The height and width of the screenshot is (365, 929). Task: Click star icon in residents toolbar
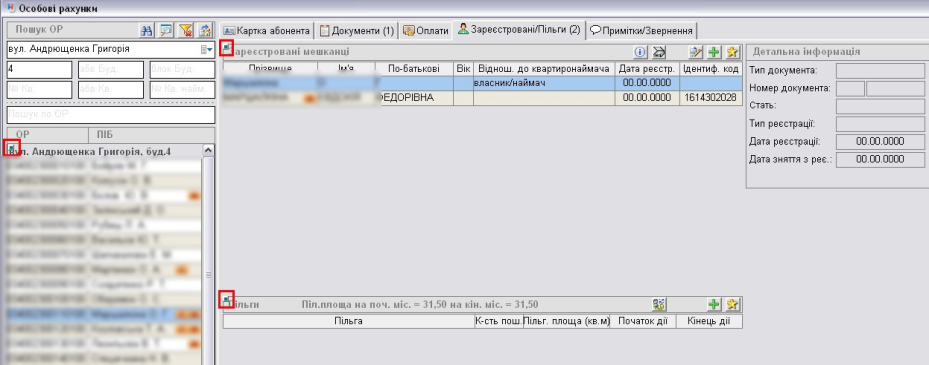click(733, 52)
